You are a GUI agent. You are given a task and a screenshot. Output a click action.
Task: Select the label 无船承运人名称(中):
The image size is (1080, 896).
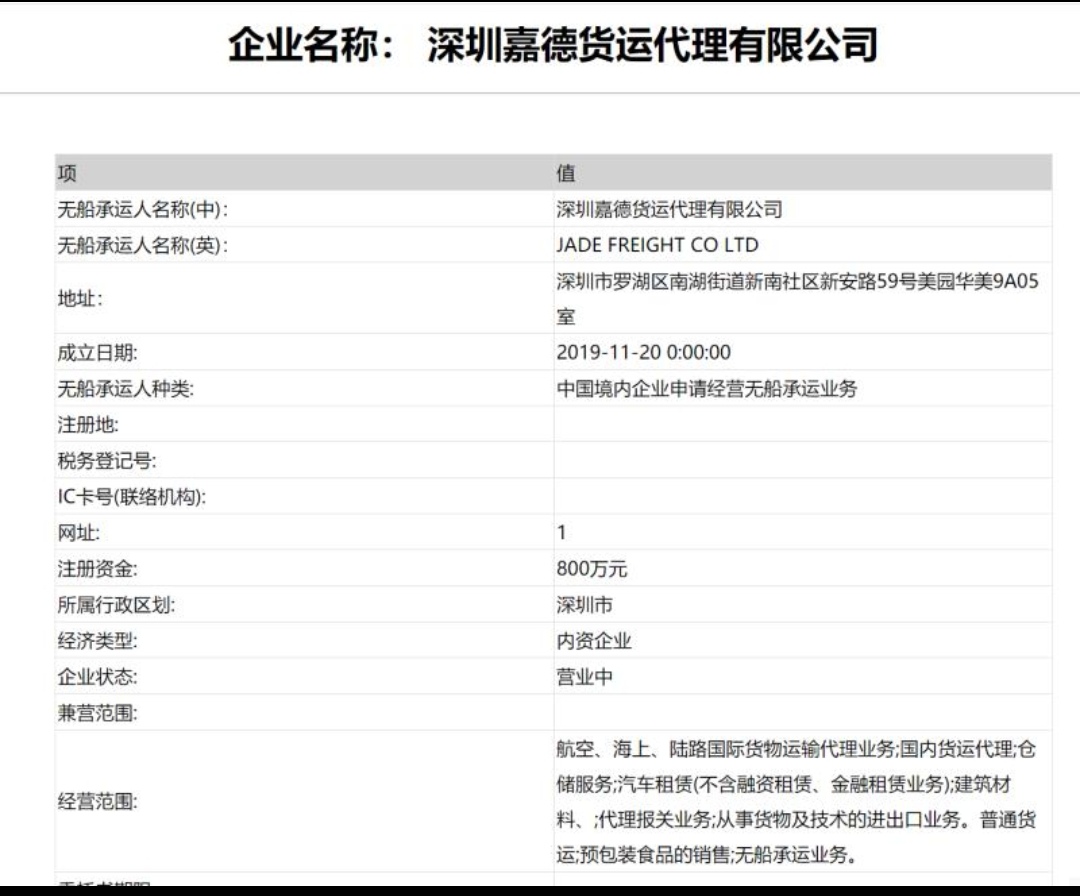click(x=143, y=209)
